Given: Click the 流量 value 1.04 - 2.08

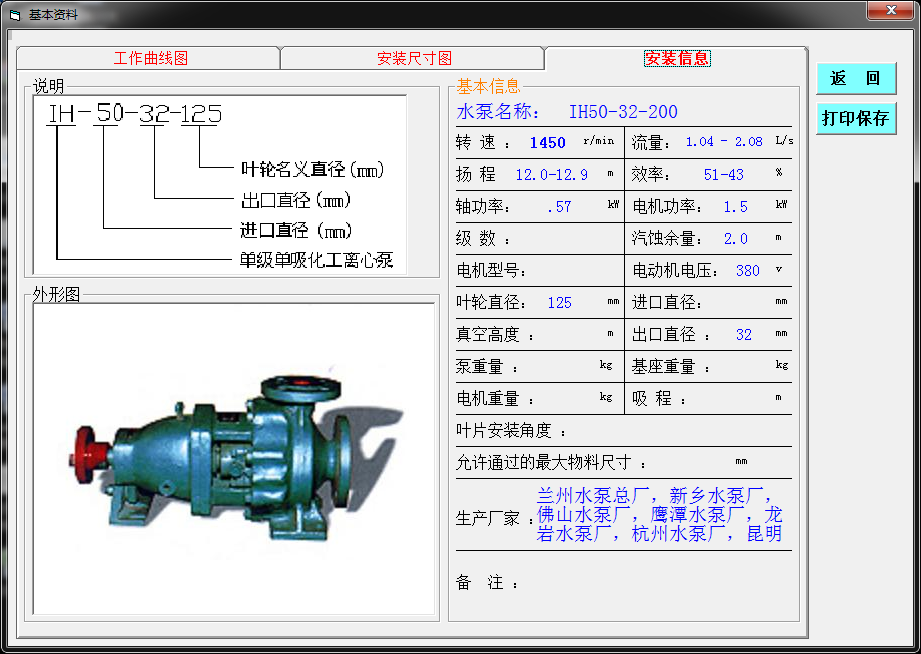Looking at the screenshot, I should pos(724,142).
